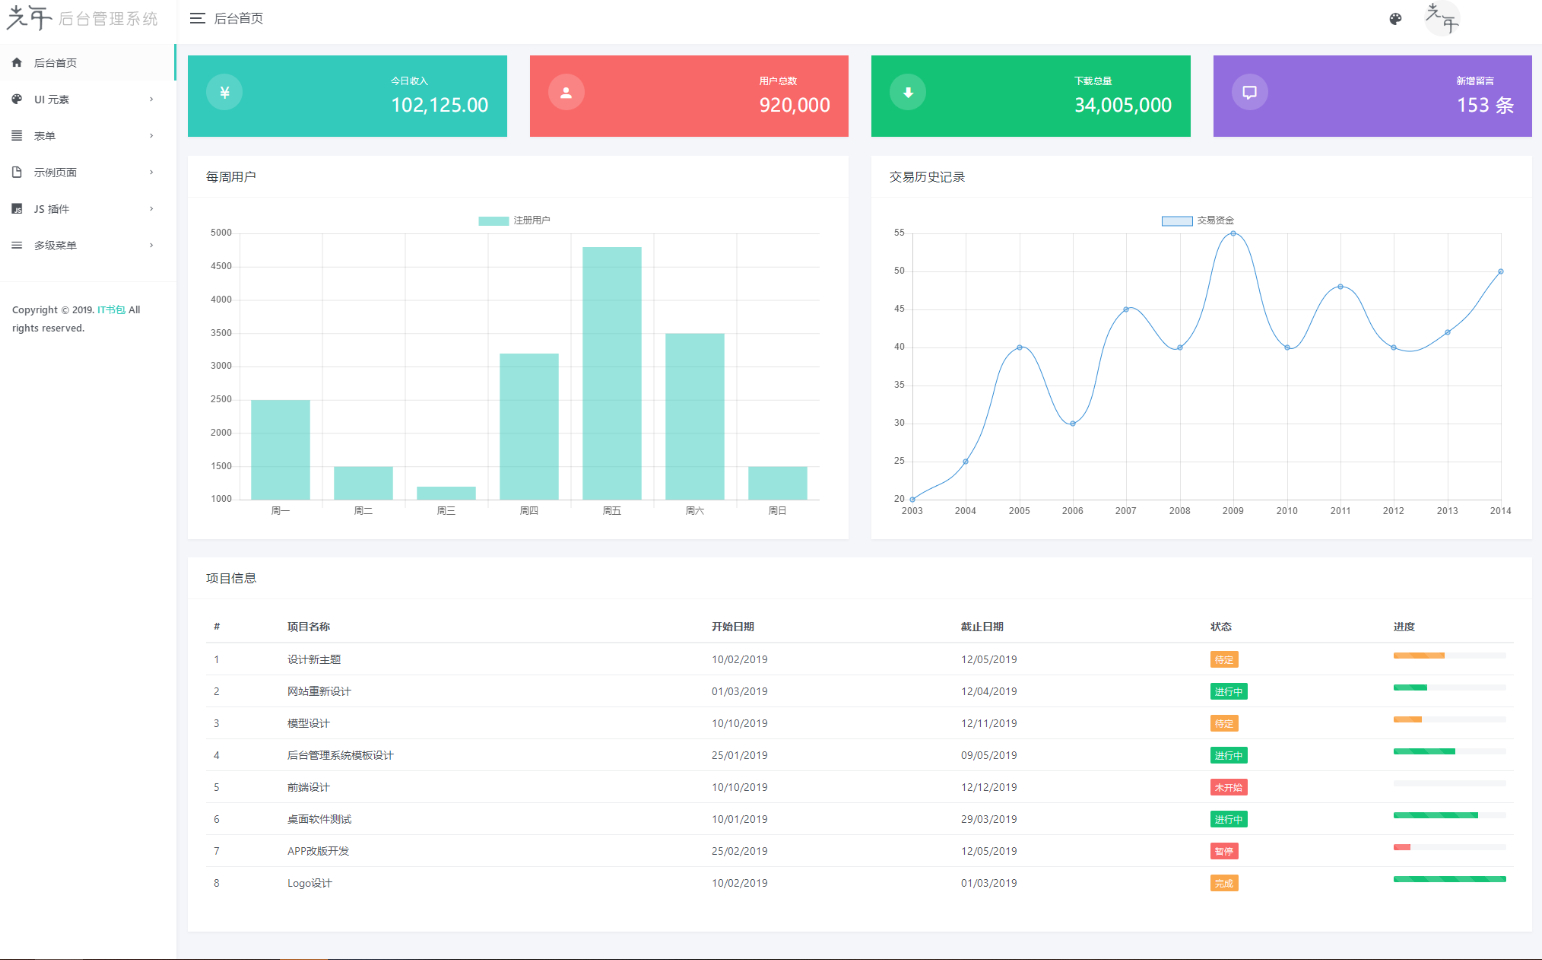Click the 进行中 status badge for 网站重新设计
This screenshot has width=1542, height=960.
pyautogui.click(x=1228, y=692)
